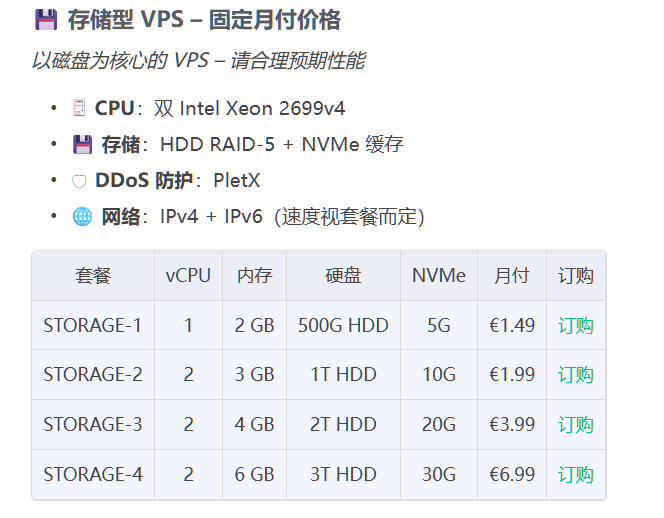Image resolution: width=664 pixels, height=518 pixels.
Task: Click 订购 for the STORAGE-3 plan
Action: click(575, 425)
